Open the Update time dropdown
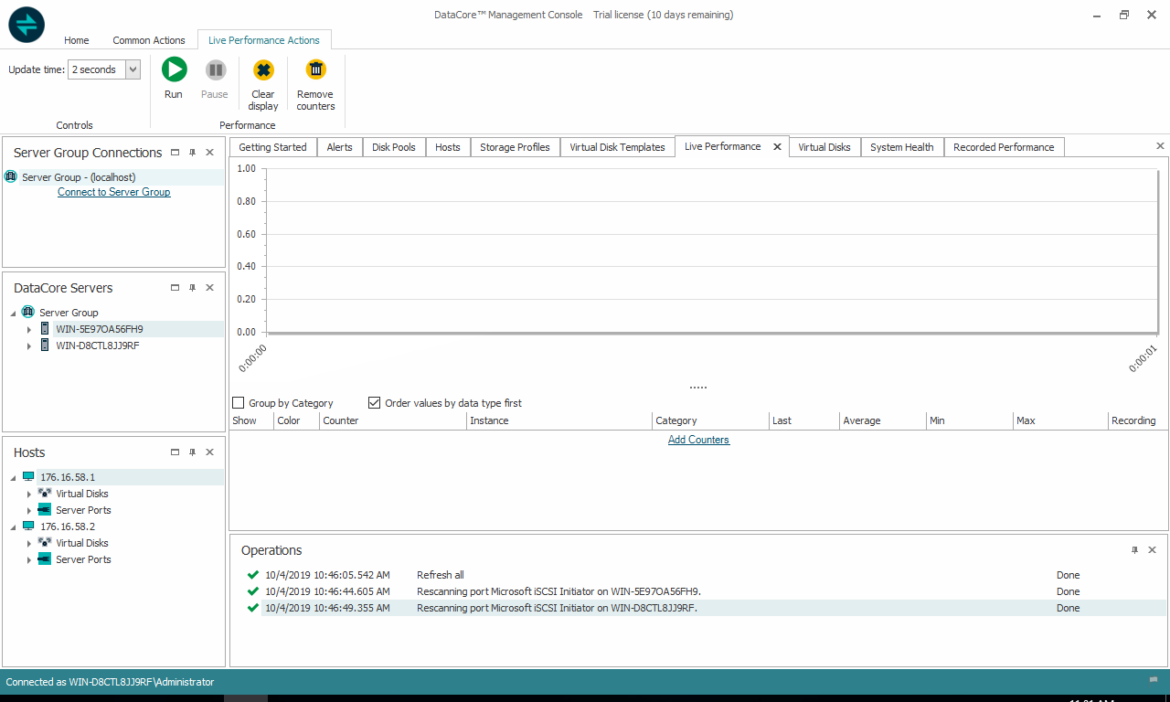This screenshot has width=1170, height=702. tap(133, 69)
